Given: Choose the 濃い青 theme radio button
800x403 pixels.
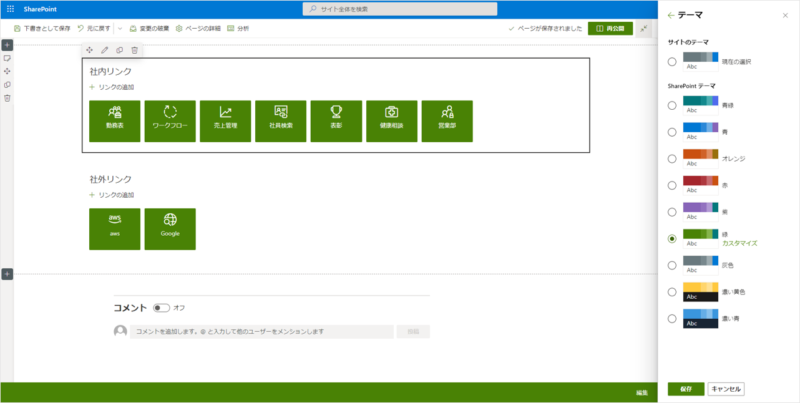Looking at the screenshot, I should 672,319.
